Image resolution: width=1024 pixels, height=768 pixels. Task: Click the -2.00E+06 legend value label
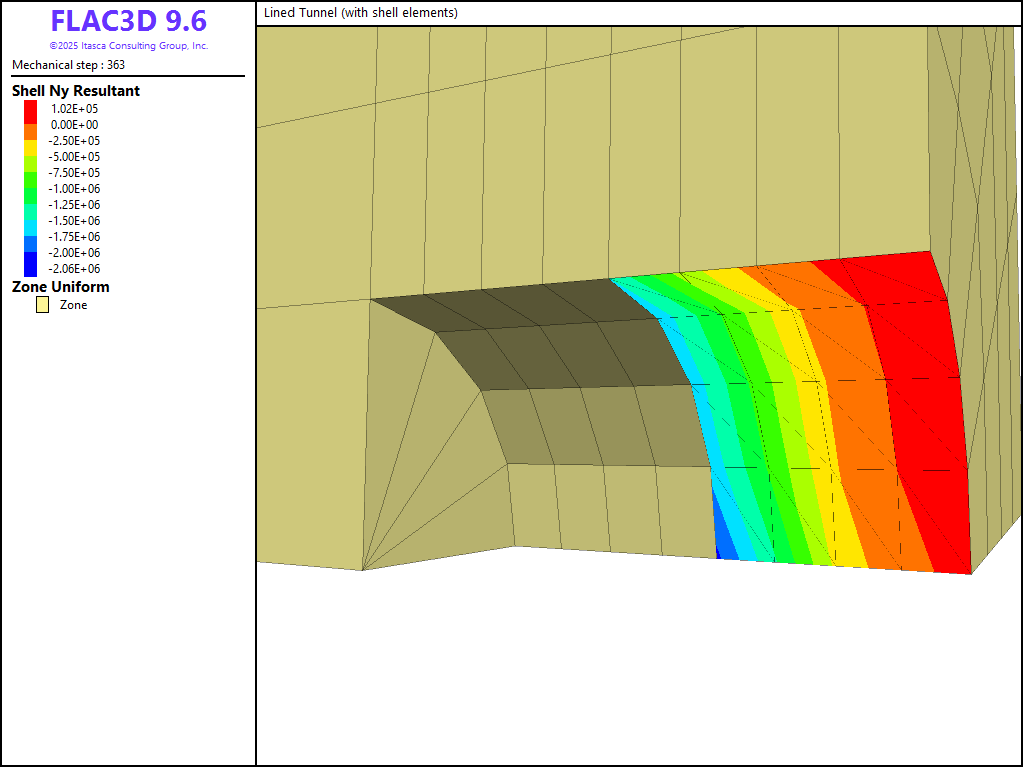click(75, 253)
